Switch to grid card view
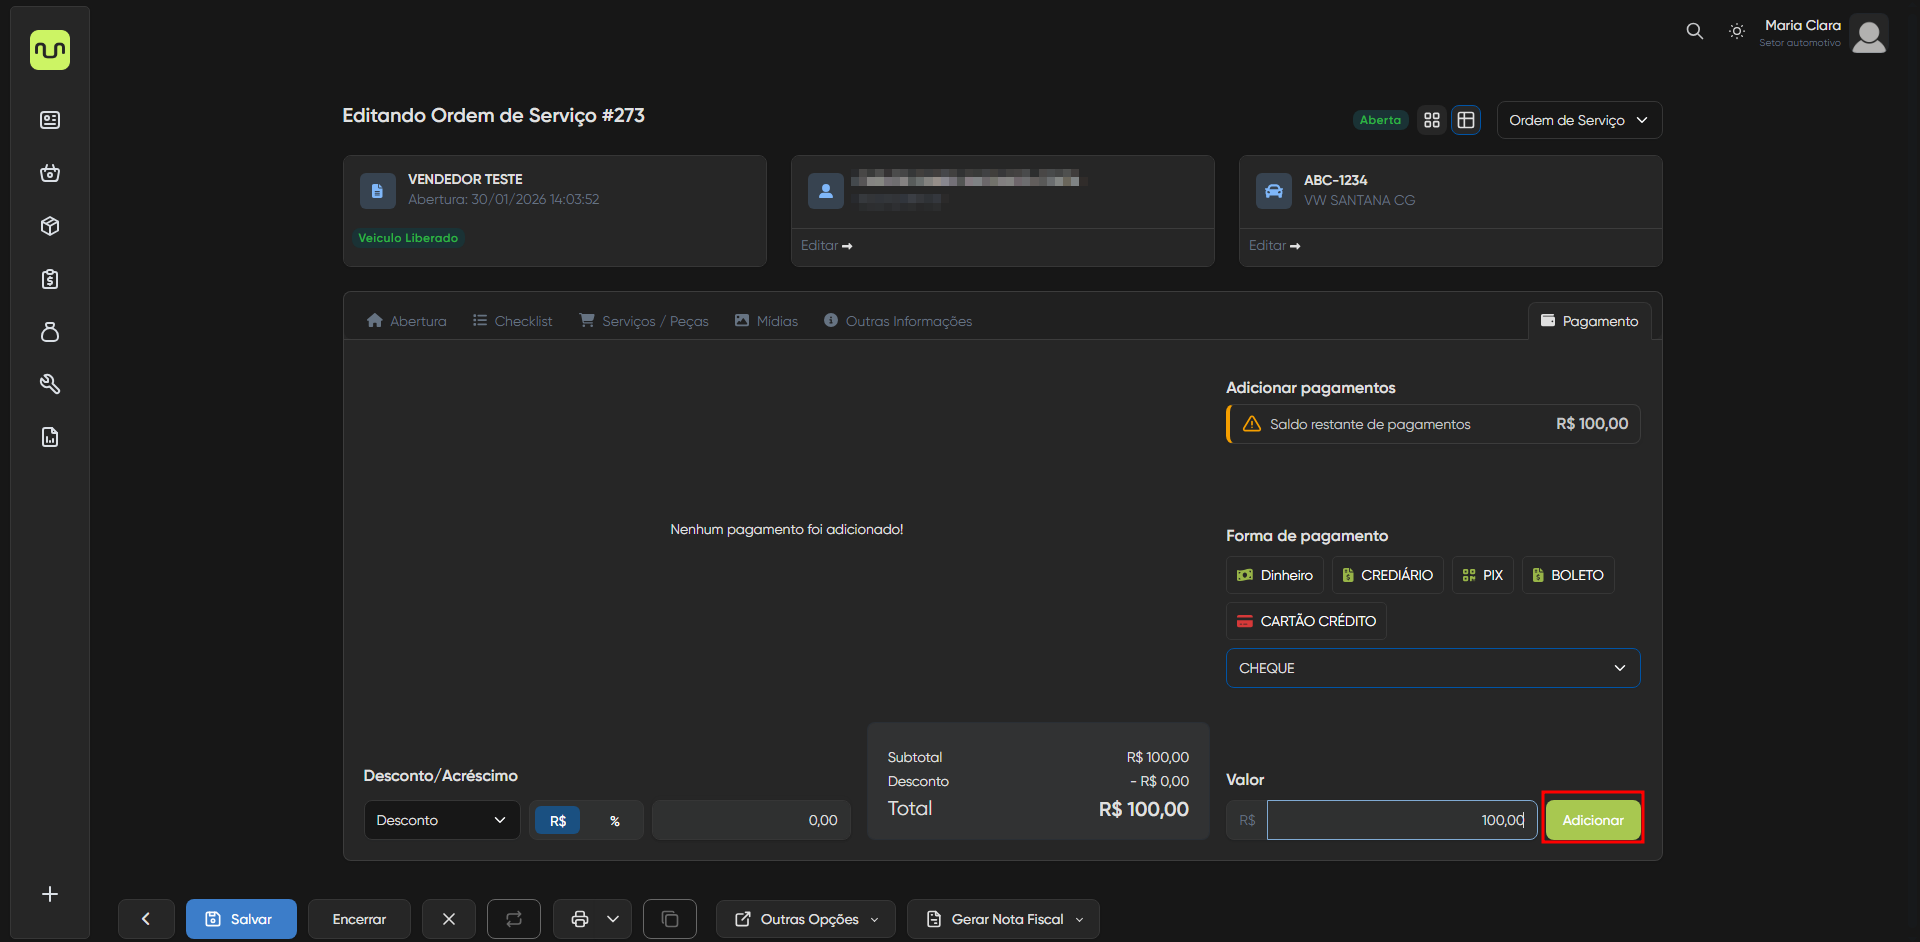This screenshot has width=1920, height=942. click(x=1432, y=120)
